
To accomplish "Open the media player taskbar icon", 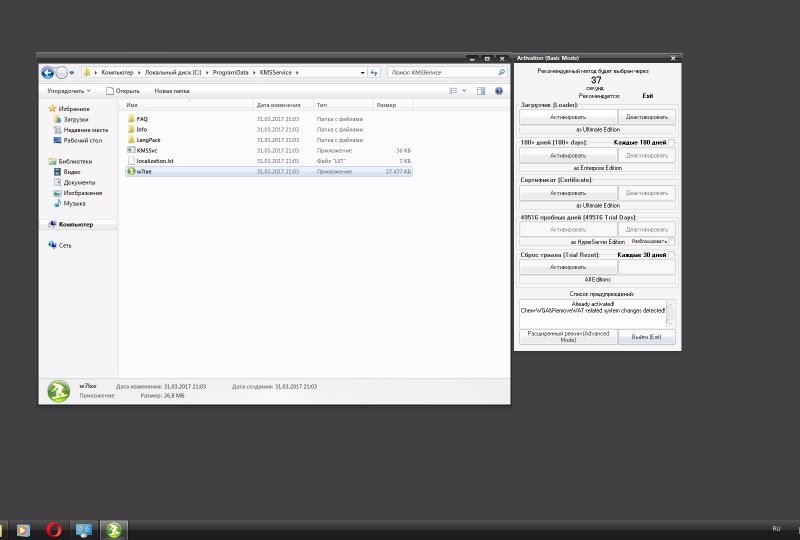I will coord(23,530).
